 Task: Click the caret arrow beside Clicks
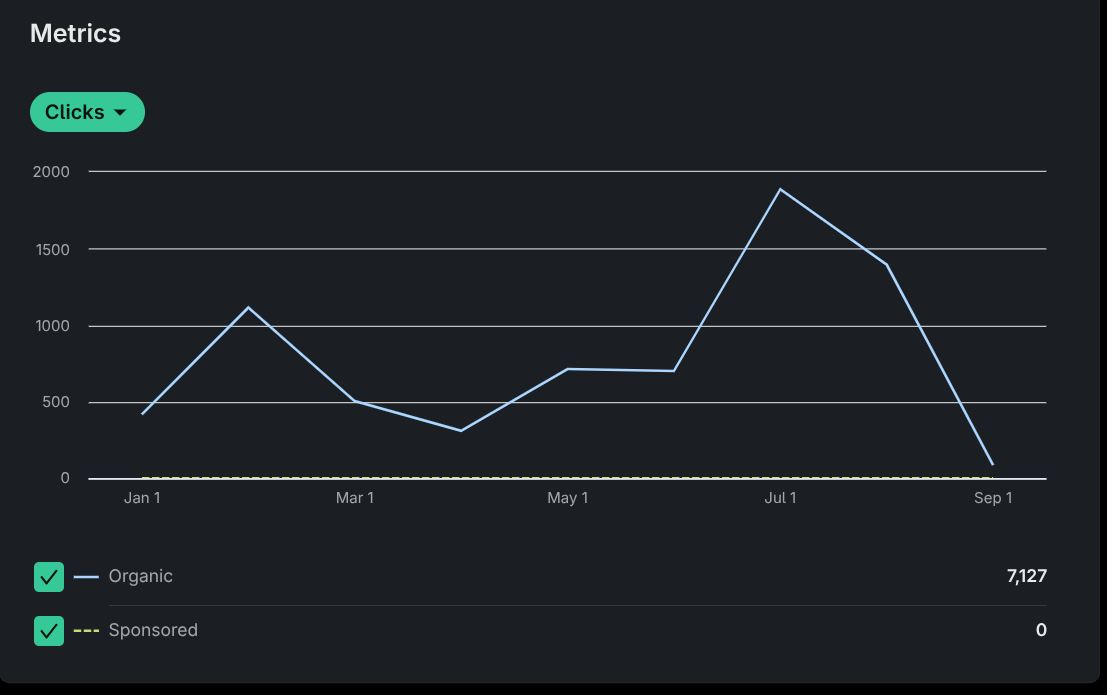click(x=121, y=113)
